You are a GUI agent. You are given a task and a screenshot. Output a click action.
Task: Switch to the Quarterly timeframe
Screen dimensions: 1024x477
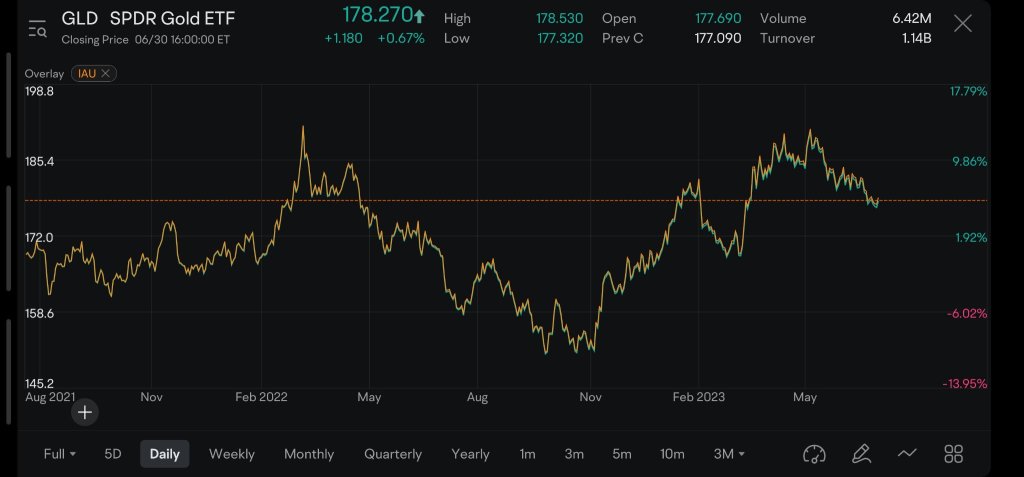pyautogui.click(x=393, y=453)
